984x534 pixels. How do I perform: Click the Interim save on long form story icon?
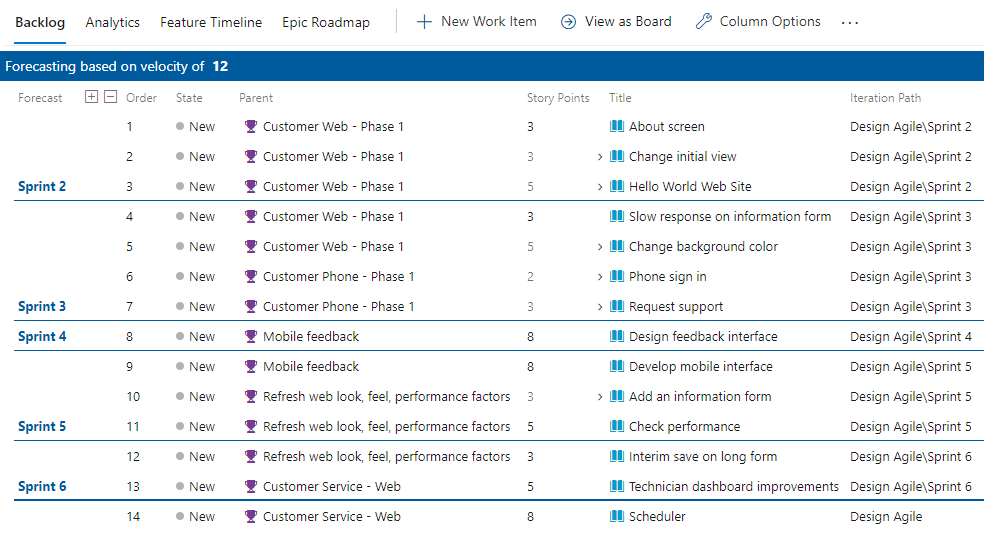(x=617, y=456)
